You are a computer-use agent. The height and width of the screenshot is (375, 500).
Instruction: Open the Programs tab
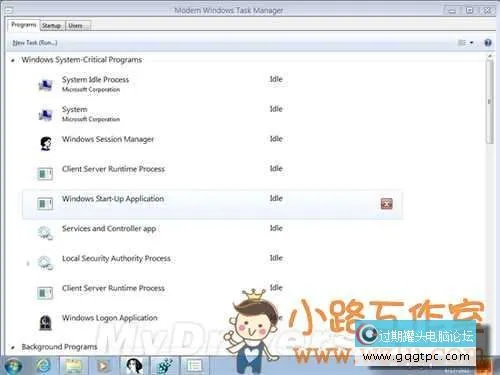(x=23, y=25)
